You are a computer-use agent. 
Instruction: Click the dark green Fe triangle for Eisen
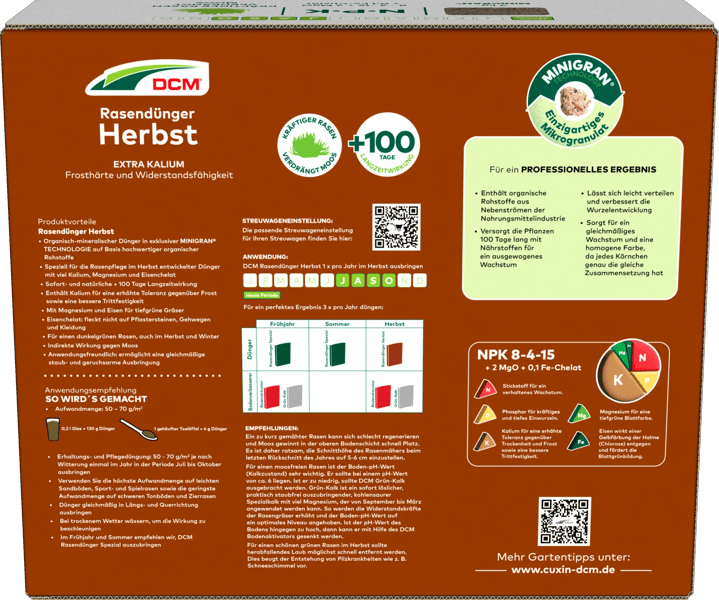(579, 441)
